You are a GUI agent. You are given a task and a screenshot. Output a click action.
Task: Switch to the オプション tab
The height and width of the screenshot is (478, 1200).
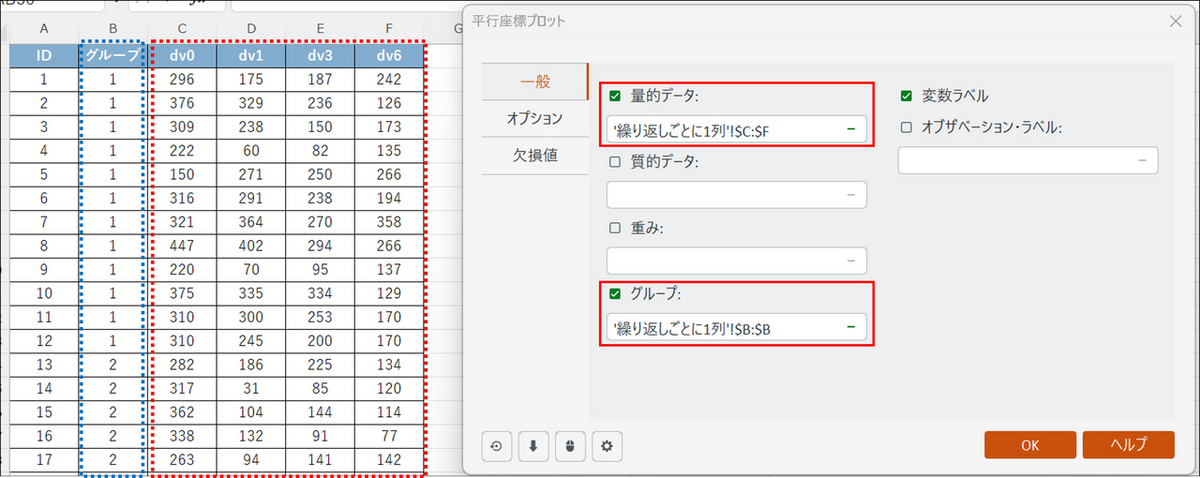(x=534, y=118)
